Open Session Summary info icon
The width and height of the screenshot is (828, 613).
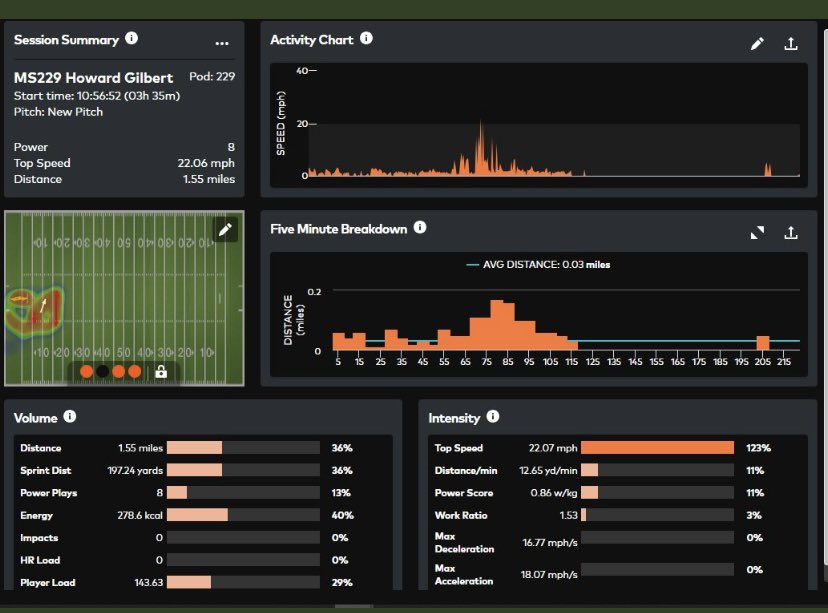click(131, 38)
